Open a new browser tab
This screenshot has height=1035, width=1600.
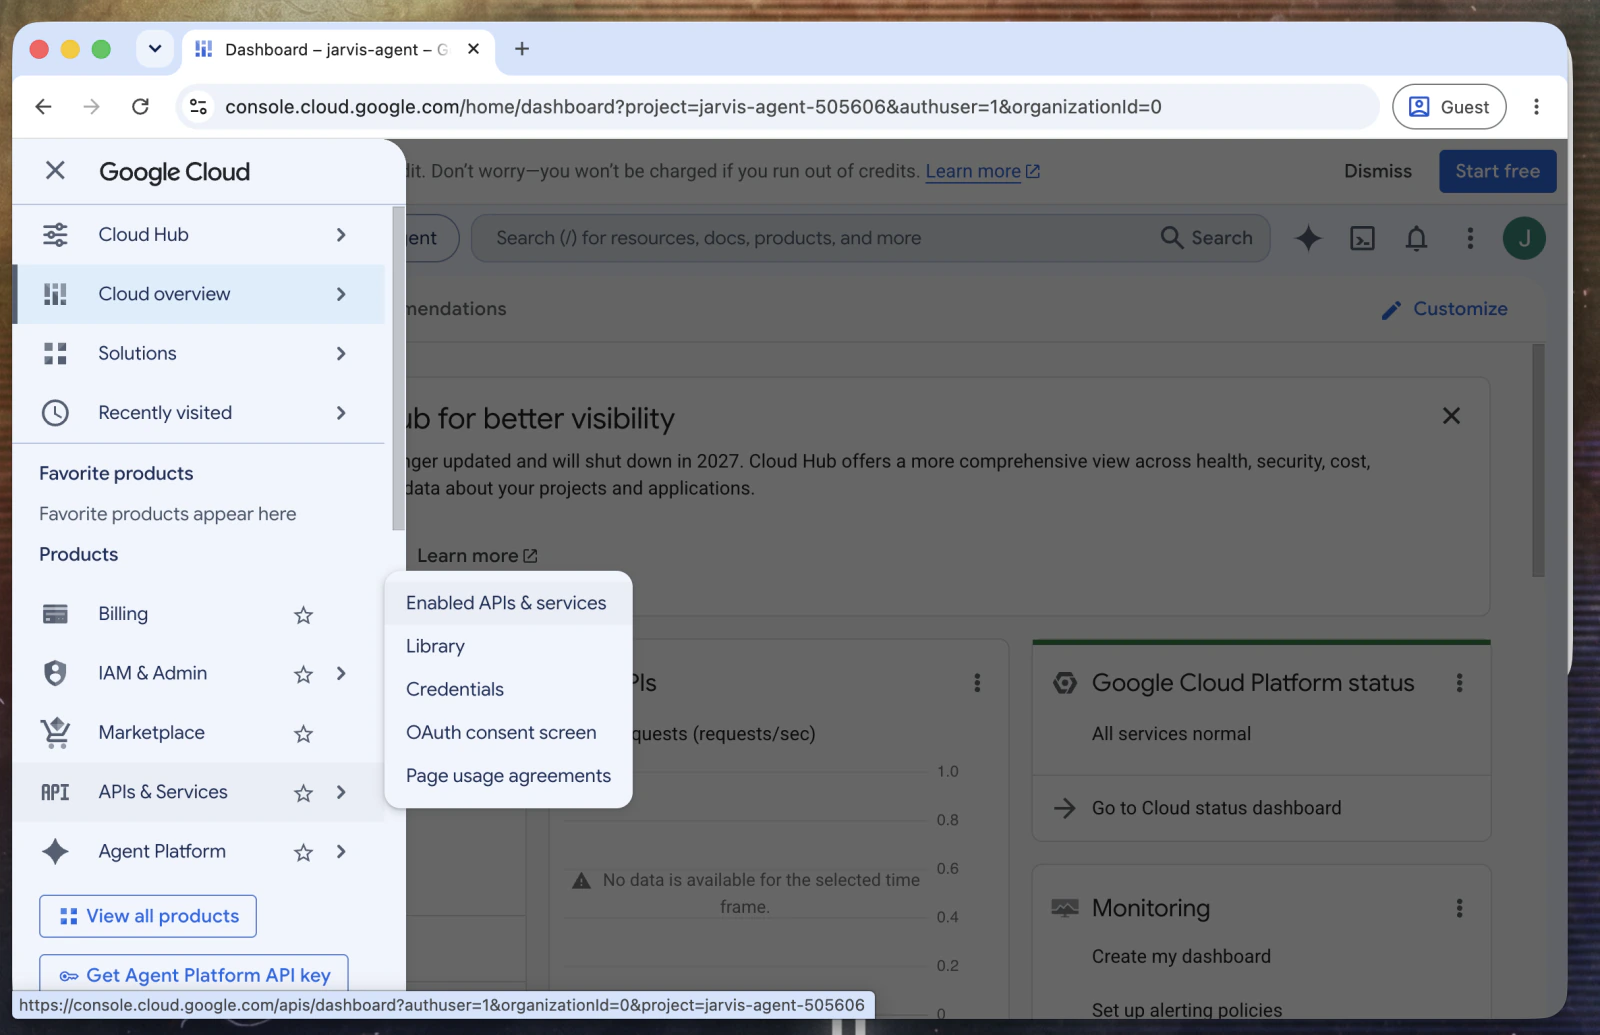click(x=522, y=49)
